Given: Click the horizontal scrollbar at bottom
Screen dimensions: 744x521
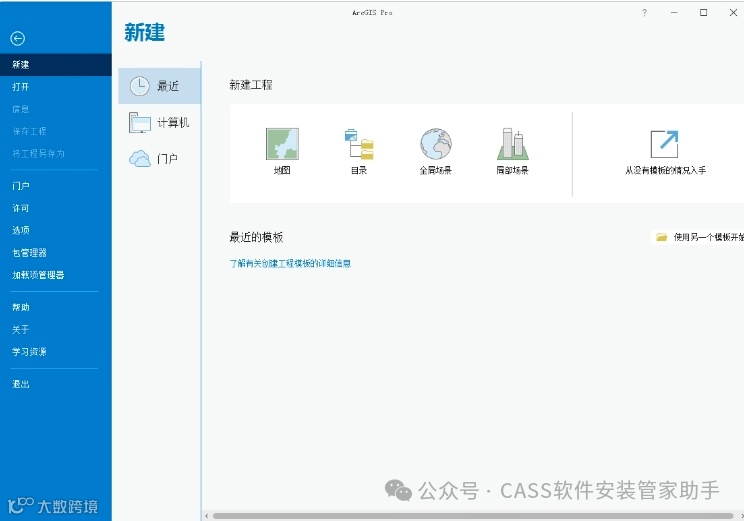Looking at the screenshot, I should pos(473,516).
